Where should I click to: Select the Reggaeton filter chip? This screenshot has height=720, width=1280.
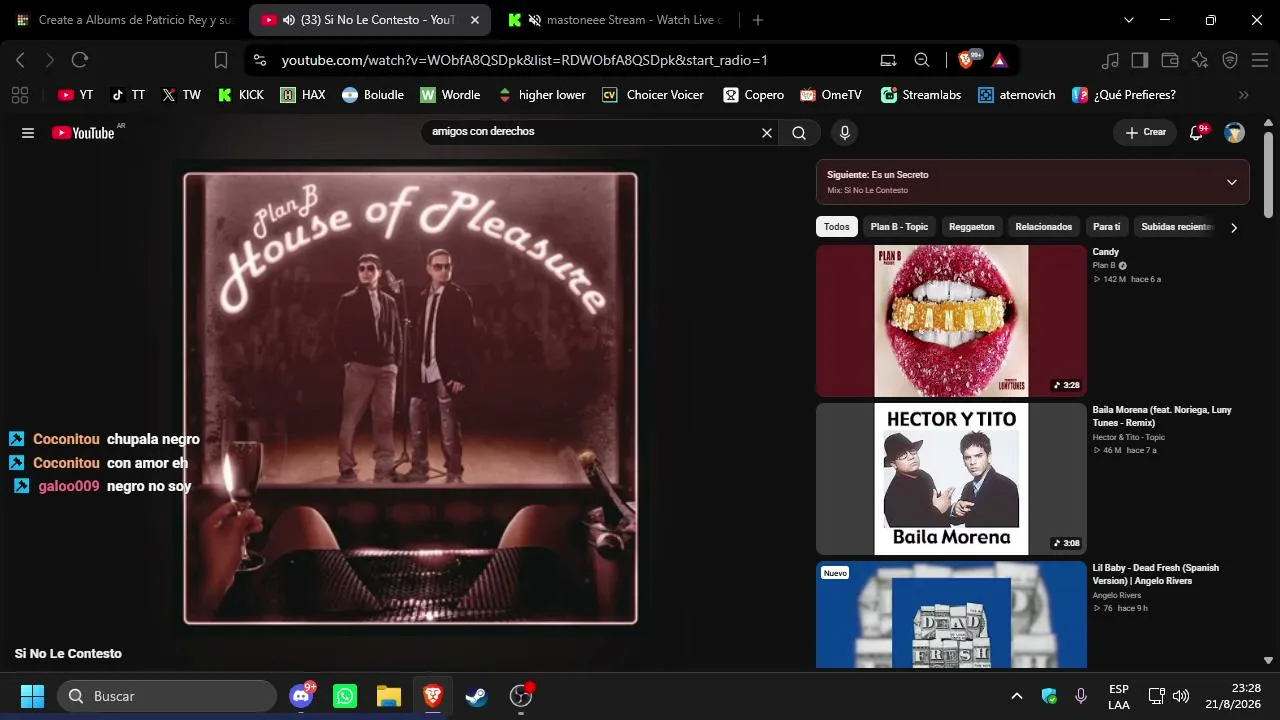tap(972, 227)
